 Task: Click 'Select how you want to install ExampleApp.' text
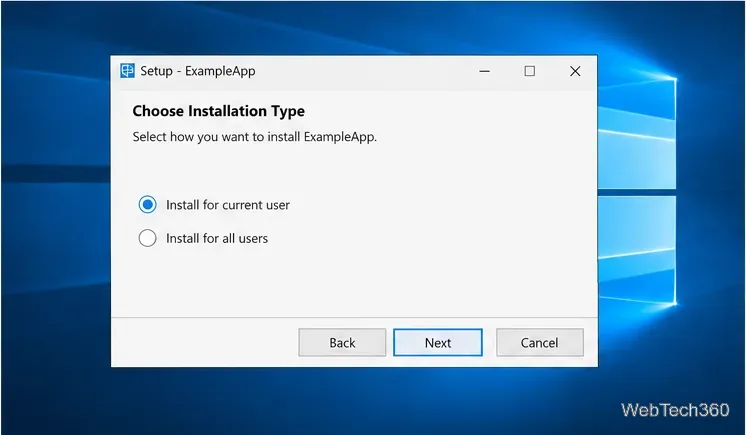click(255, 137)
